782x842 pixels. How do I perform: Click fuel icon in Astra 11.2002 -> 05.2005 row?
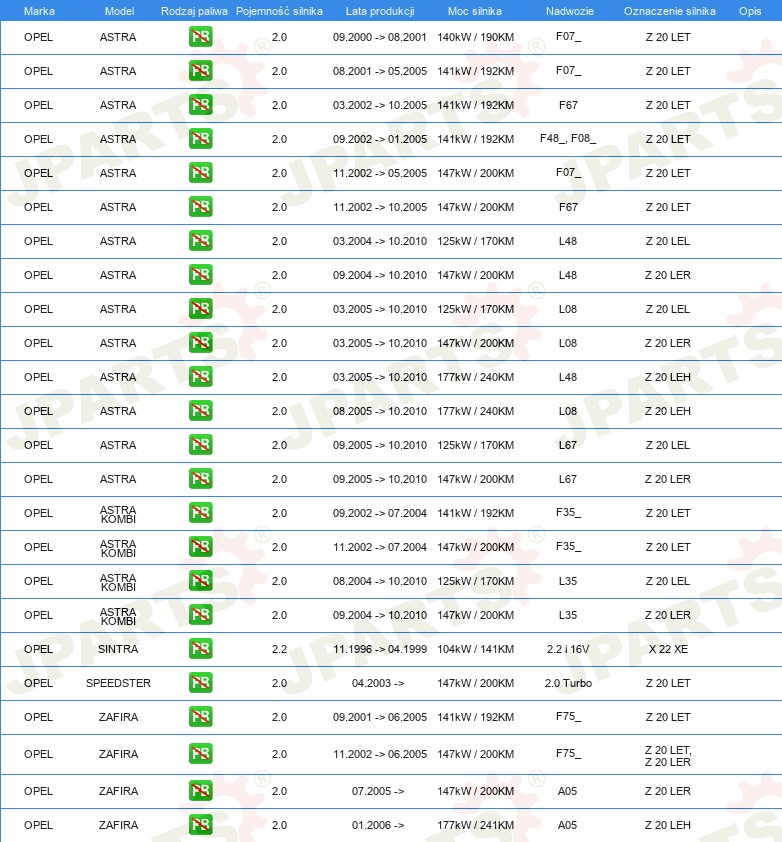coord(200,173)
